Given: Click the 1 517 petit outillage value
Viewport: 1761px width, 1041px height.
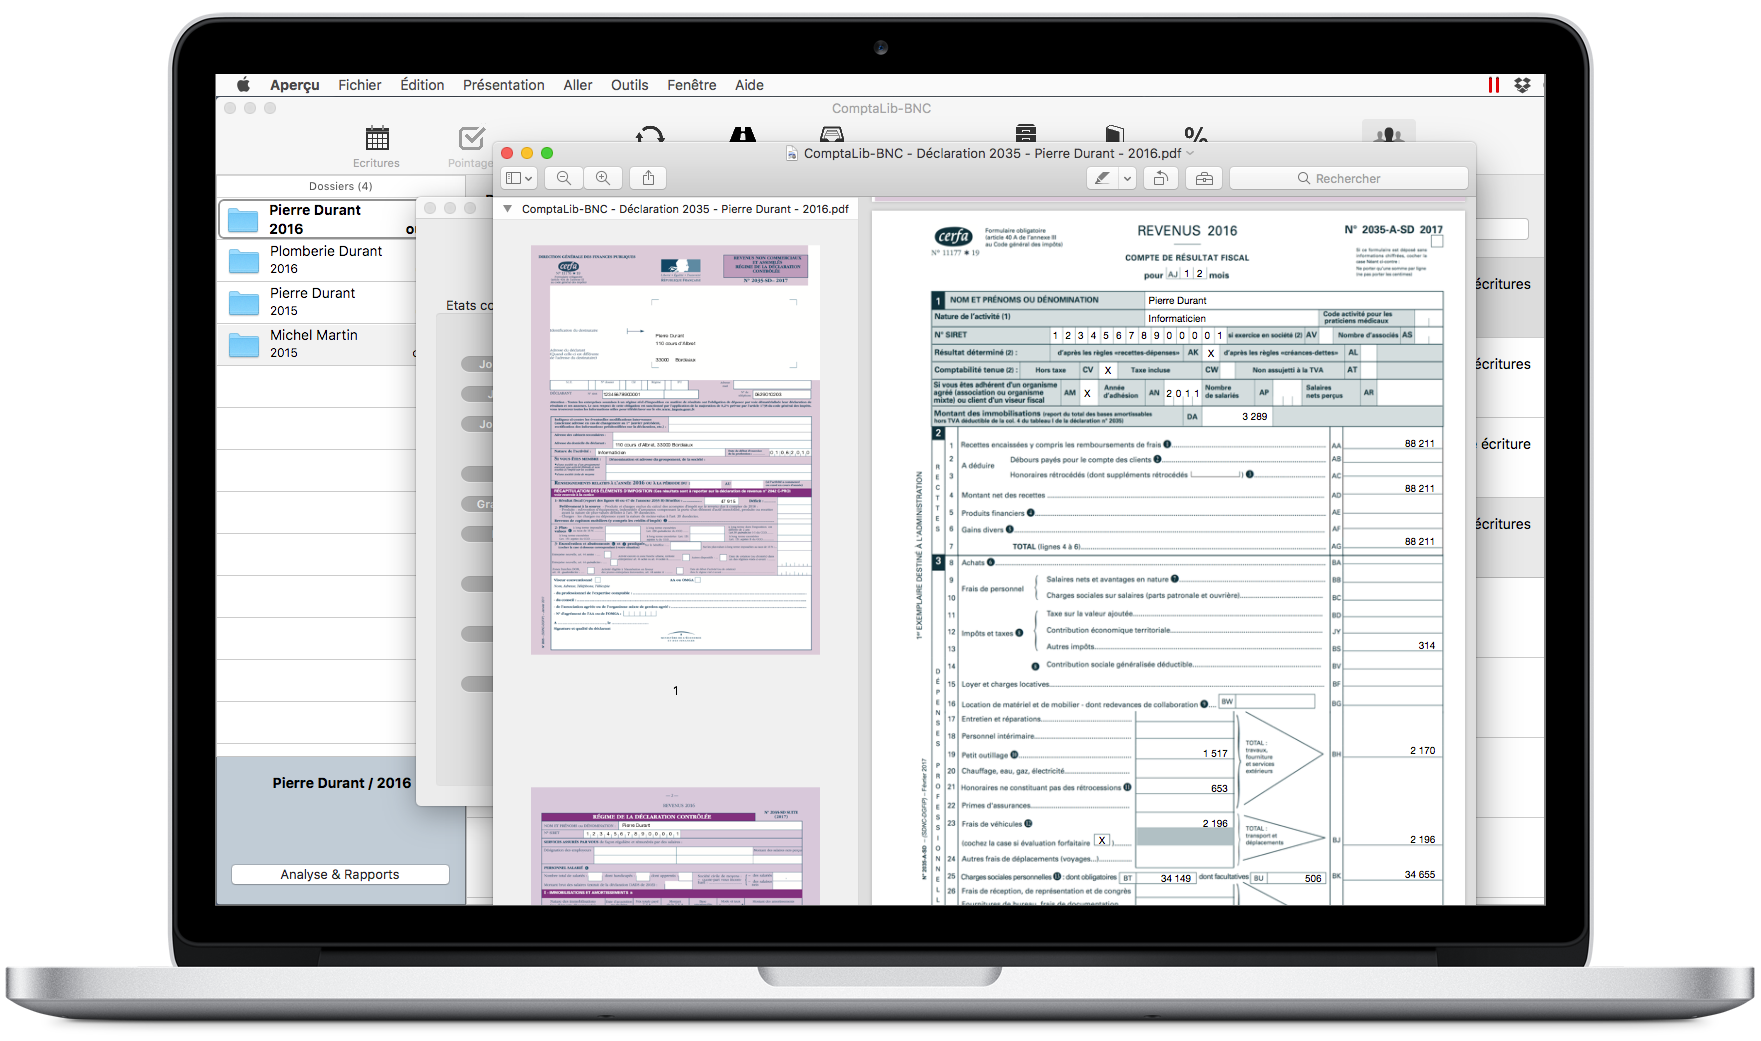Looking at the screenshot, I should (x=1215, y=754).
